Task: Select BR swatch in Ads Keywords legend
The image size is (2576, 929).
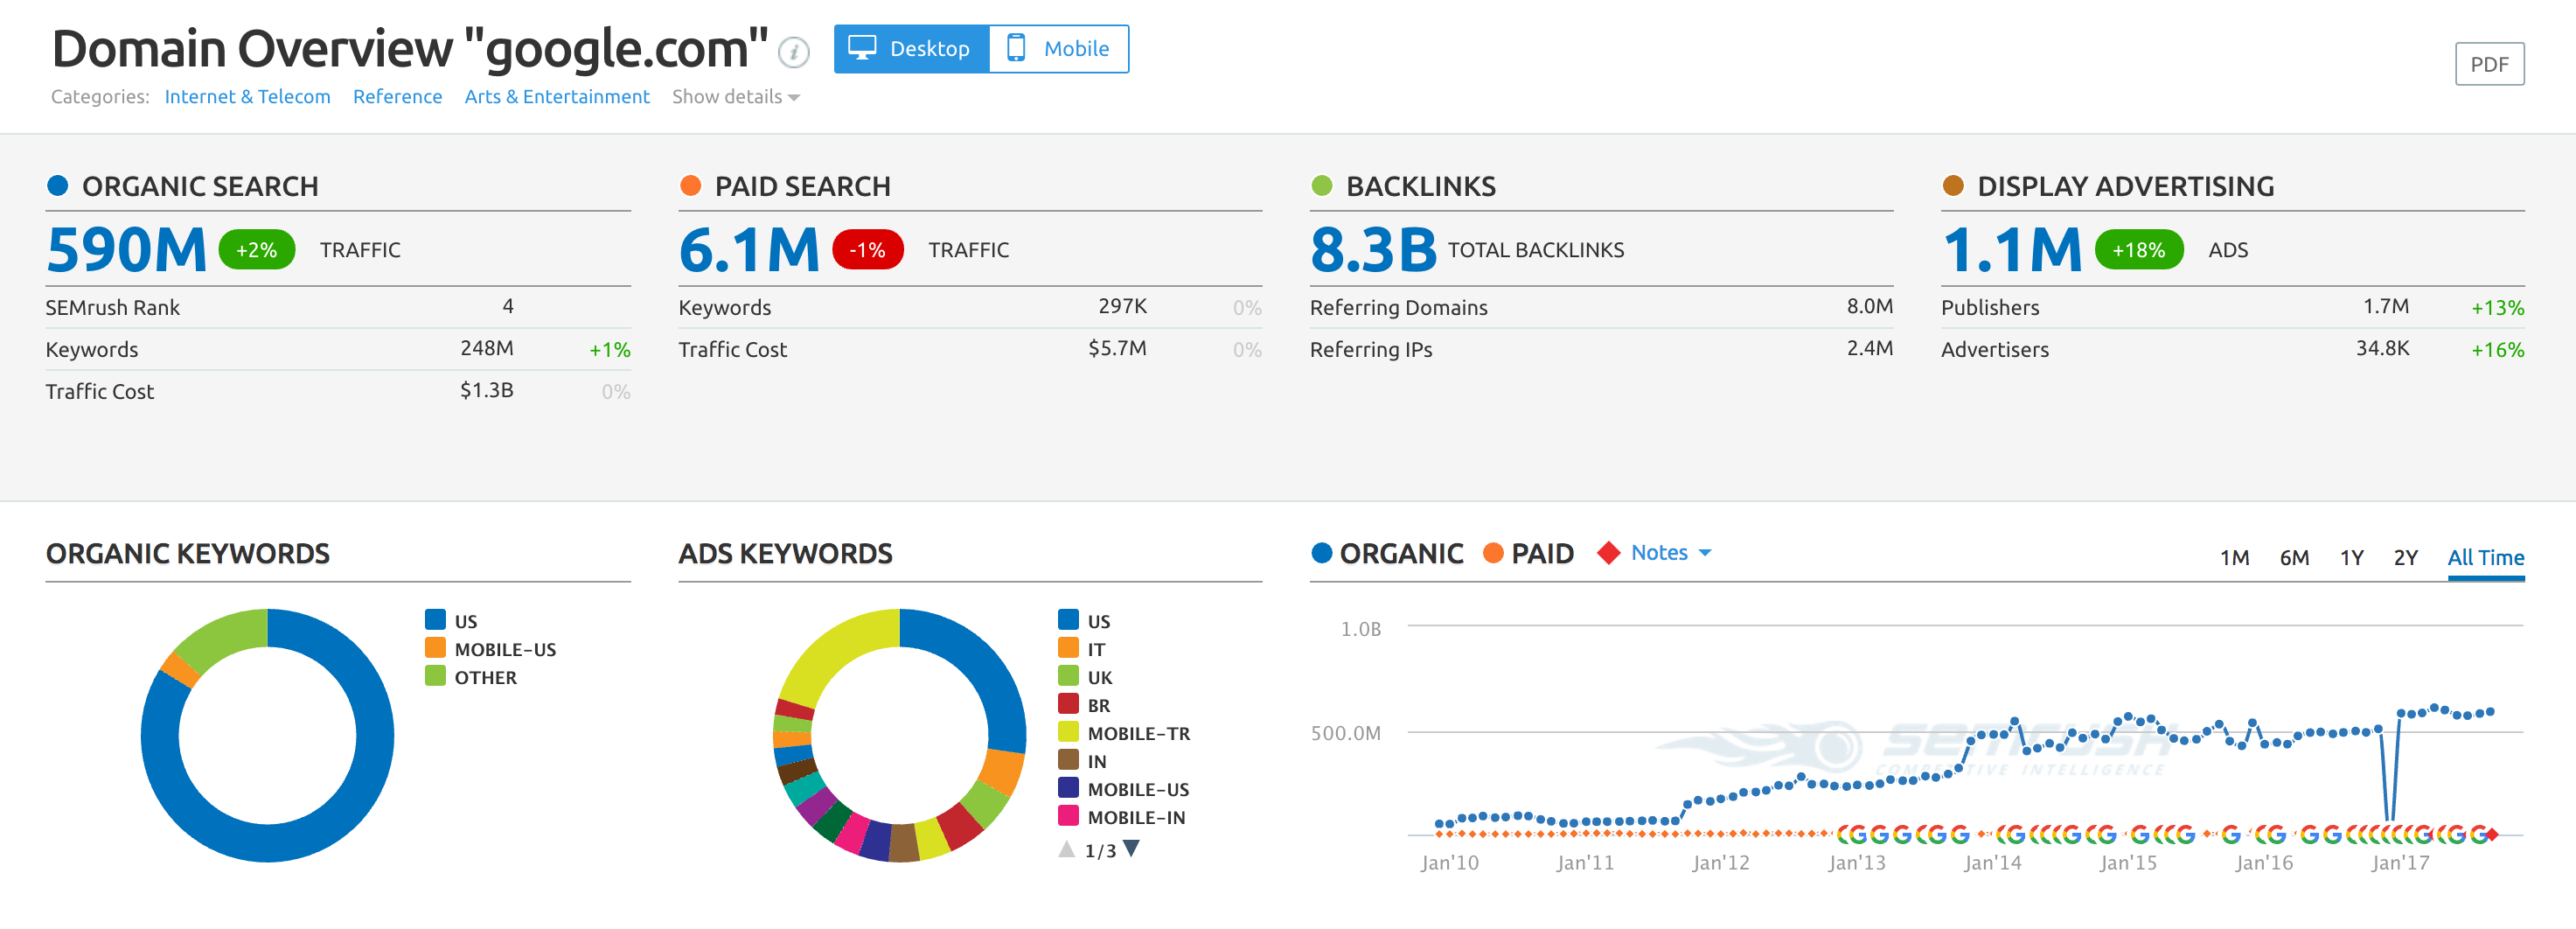Action: click(1068, 703)
